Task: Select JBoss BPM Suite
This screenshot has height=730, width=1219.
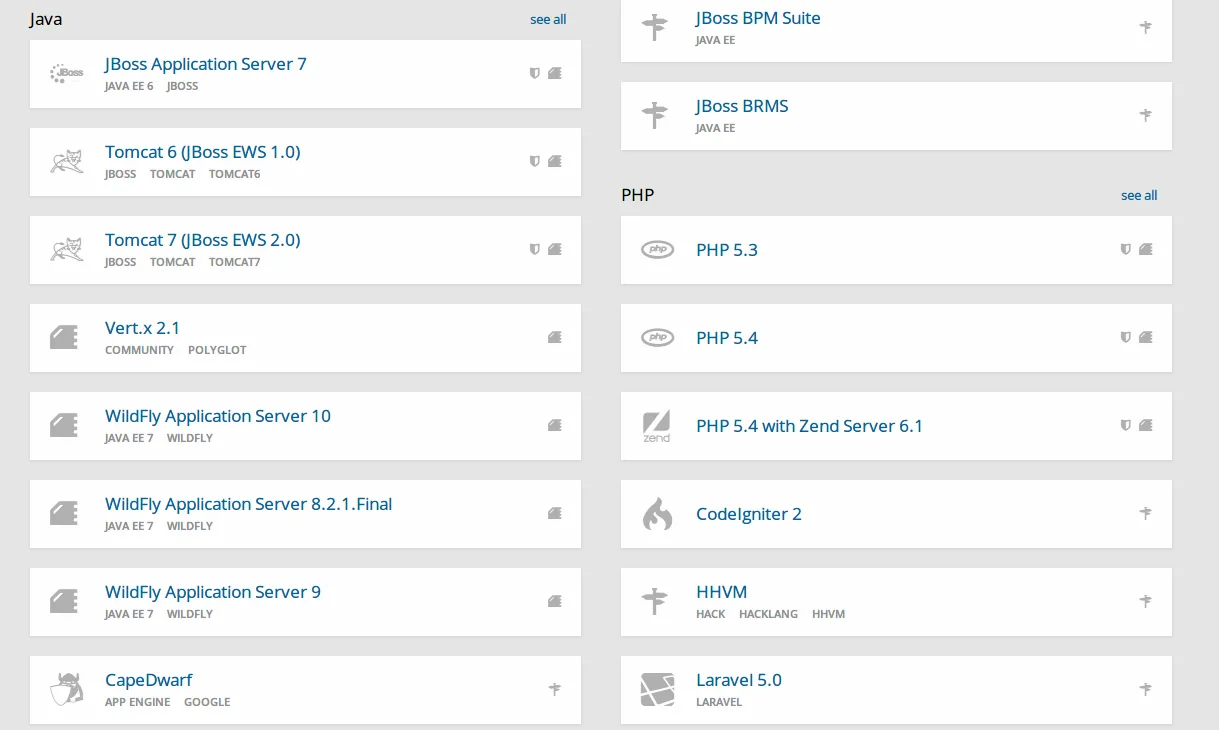Action: pyautogui.click(x=758, y=18)
